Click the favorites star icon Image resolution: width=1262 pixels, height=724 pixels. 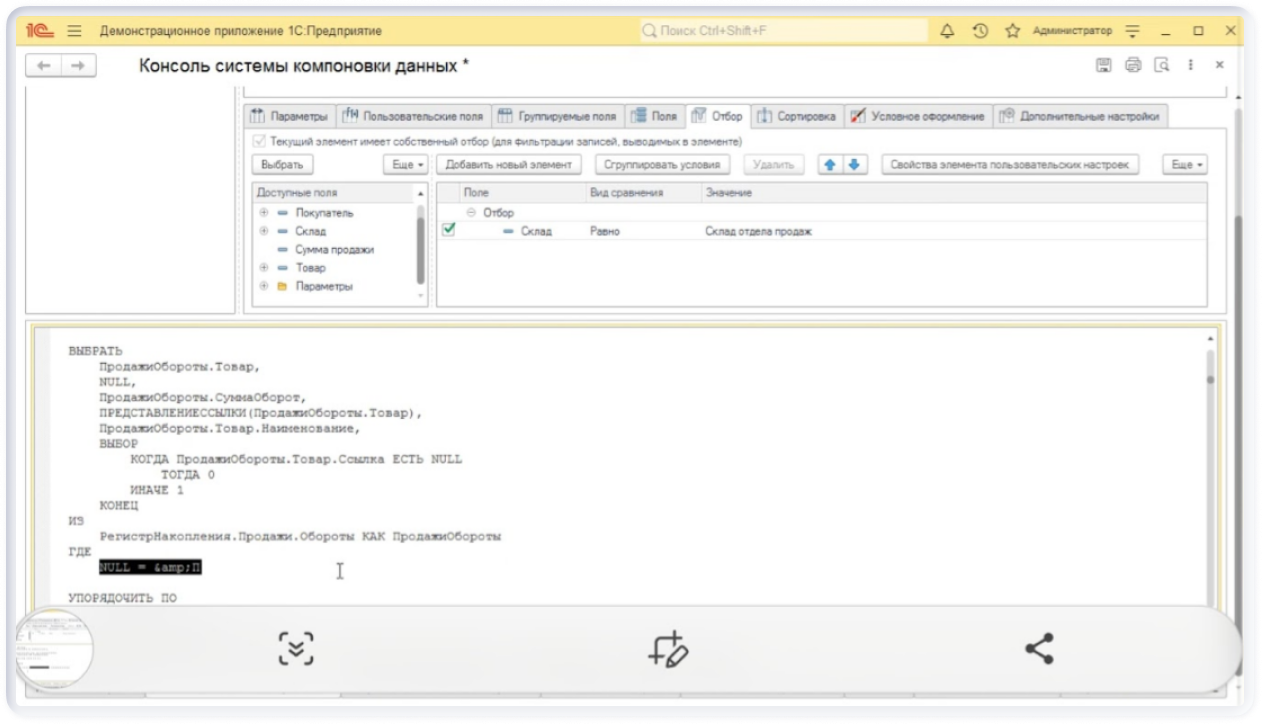[x=1012, y=31]
